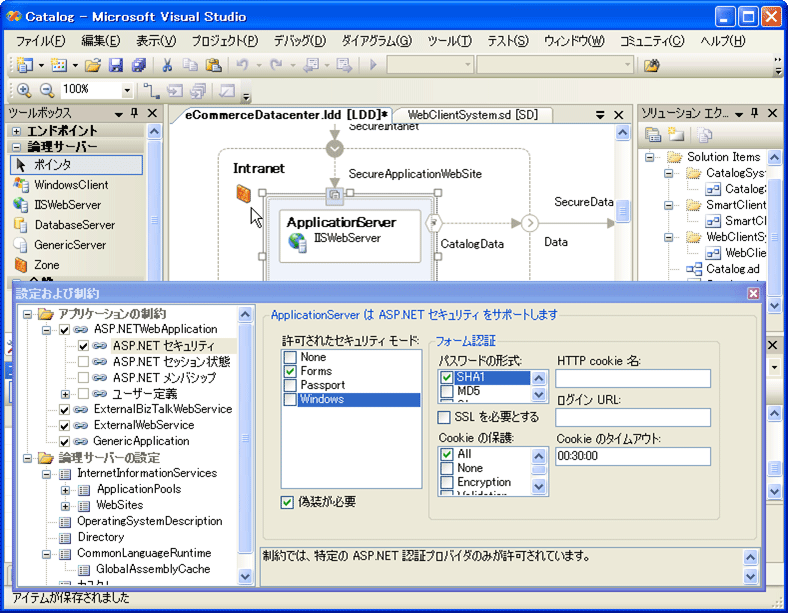Click the Save icon in toolbar
The height and width of the screenshot is (613, 788).
[x=116, y=65]
